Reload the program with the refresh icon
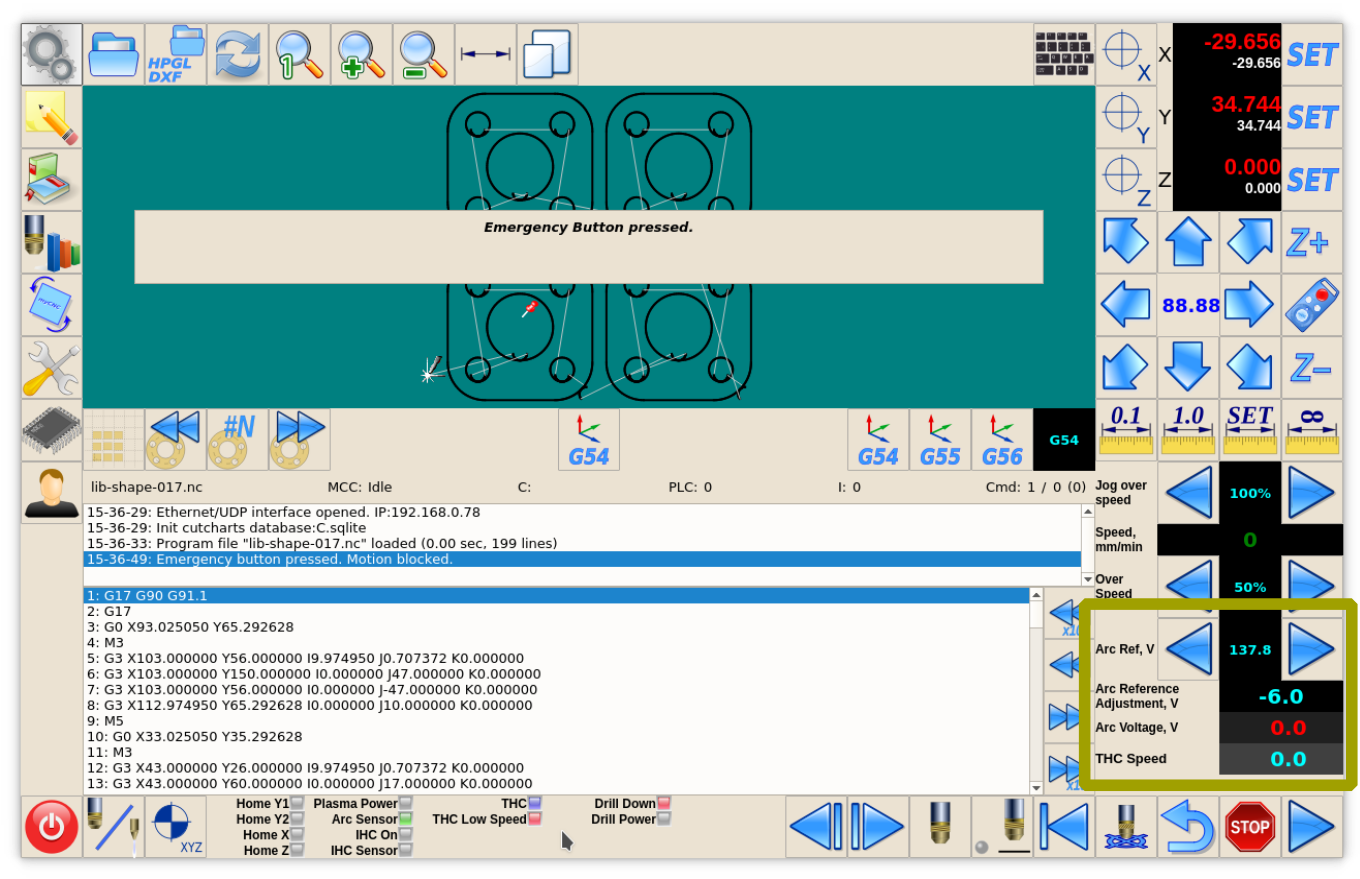The width and height of the screenshot is (1360, 879). tap(238, 54)
